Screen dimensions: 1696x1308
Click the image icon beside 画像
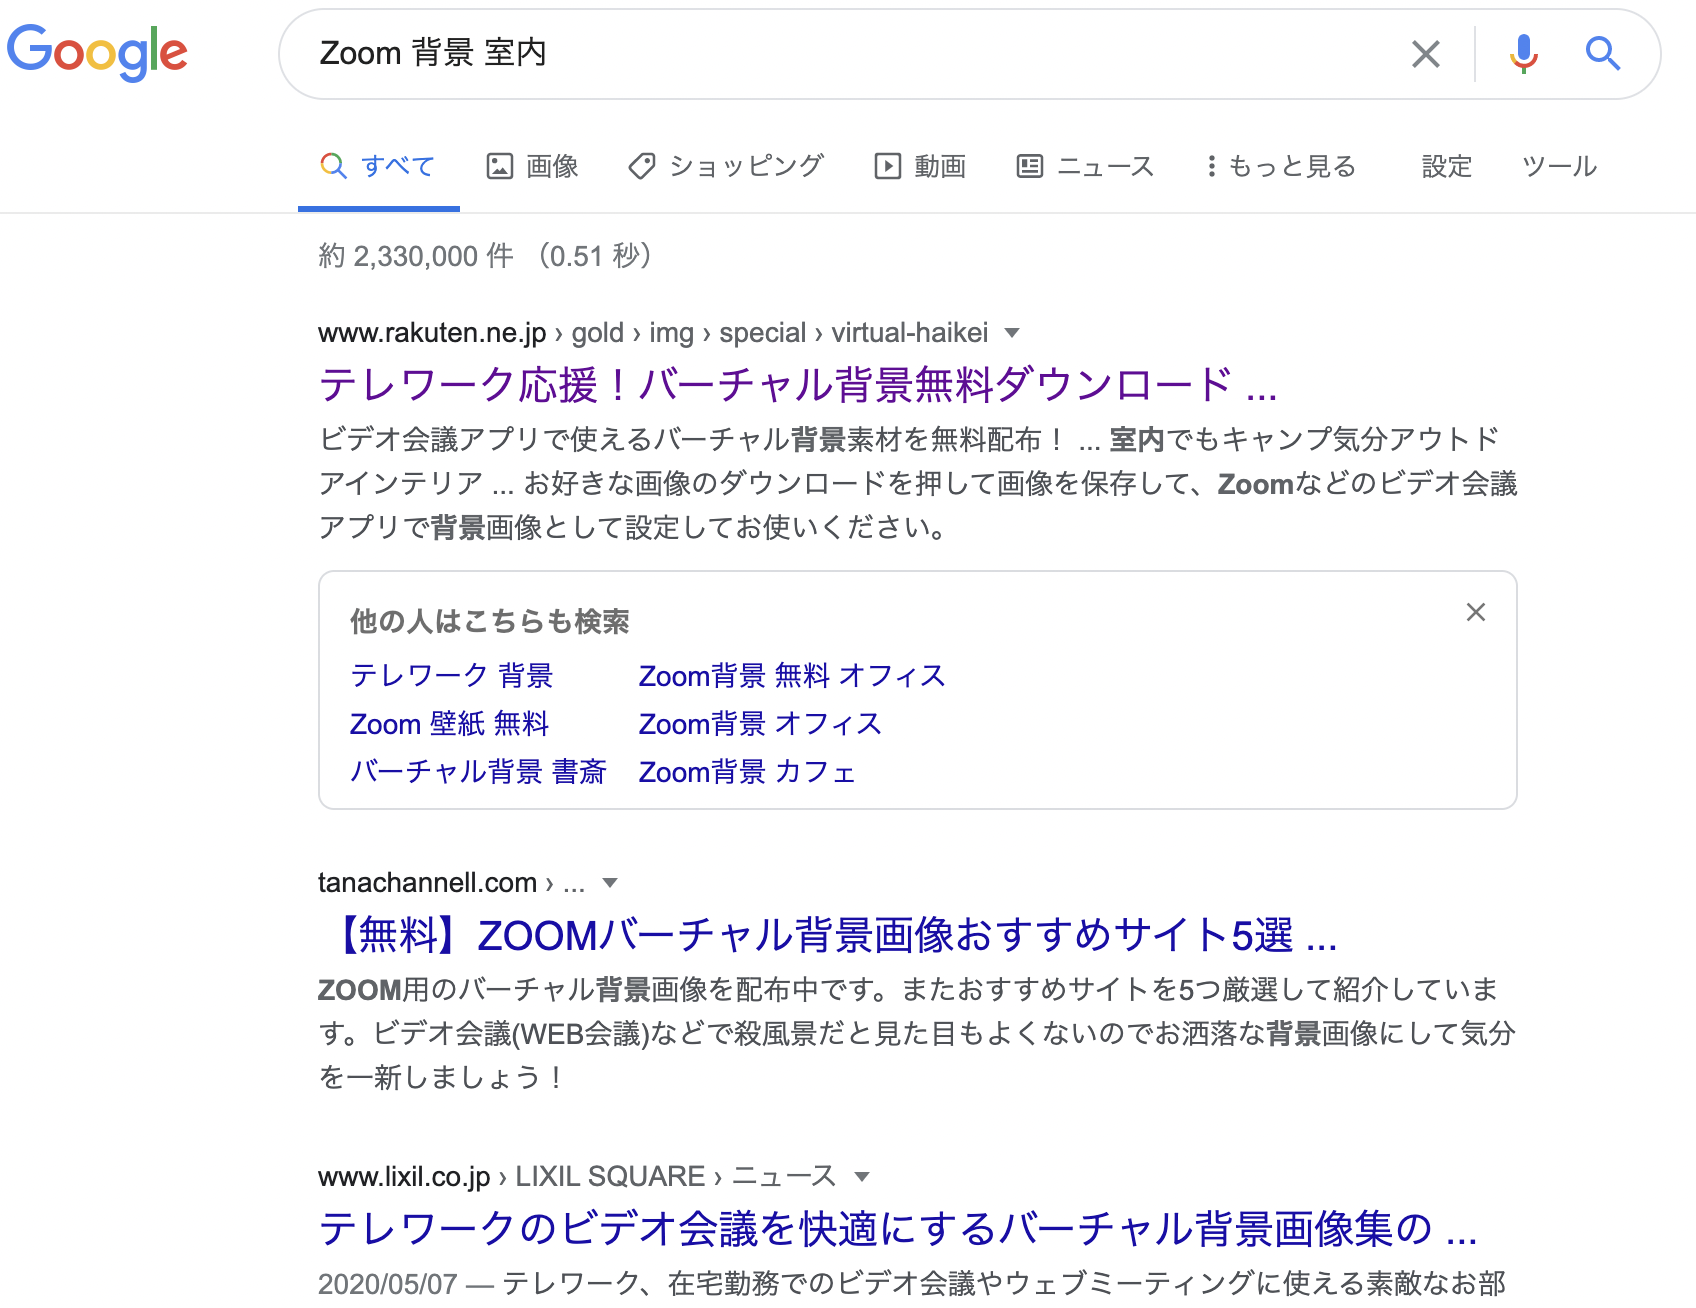pos(500,166)
